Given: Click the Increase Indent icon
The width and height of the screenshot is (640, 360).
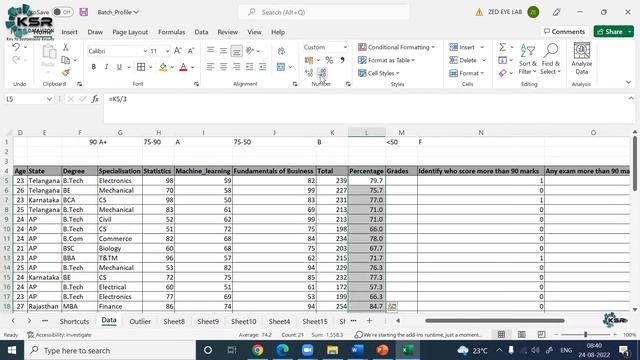Looking at the screenshot, I should click(x=262, y=67).
